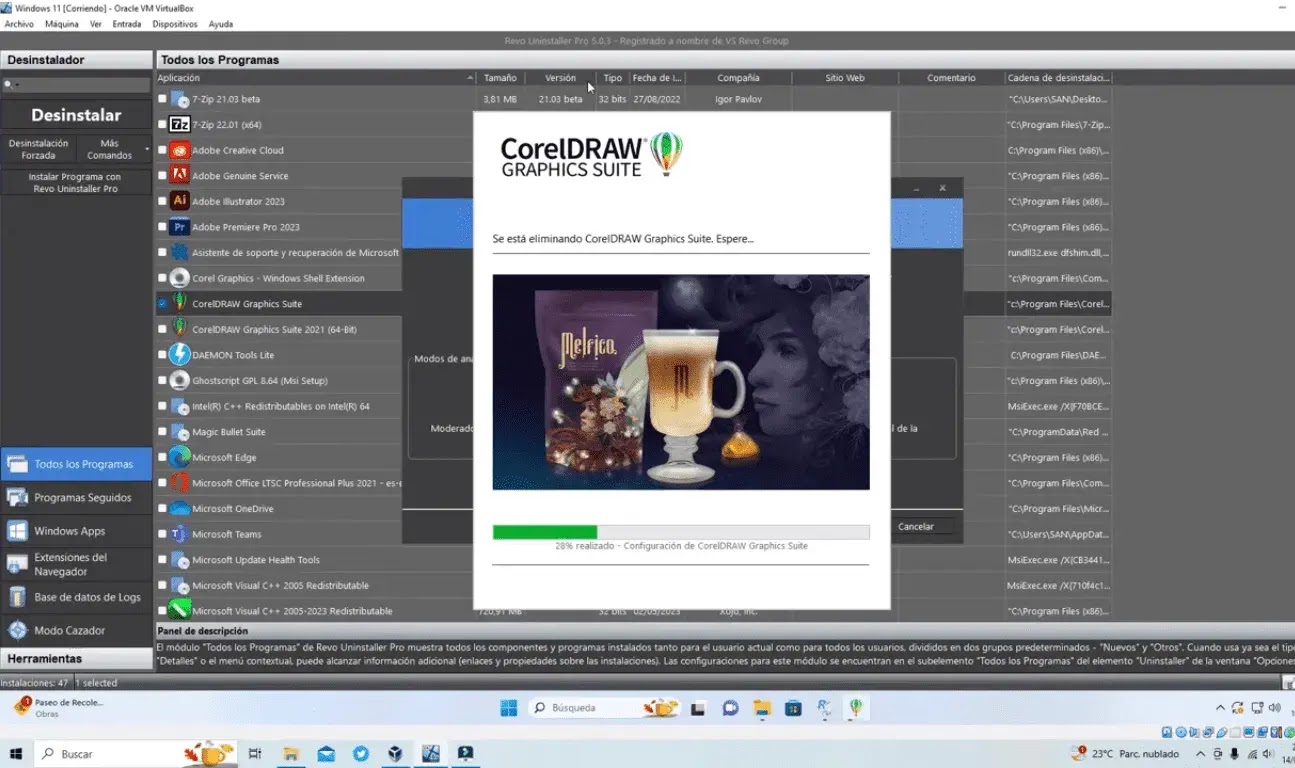Click the 7-Zip 22.01 (x64) program icon
This screenshot has width=1295, height=768.
click(x=180, y=125)
